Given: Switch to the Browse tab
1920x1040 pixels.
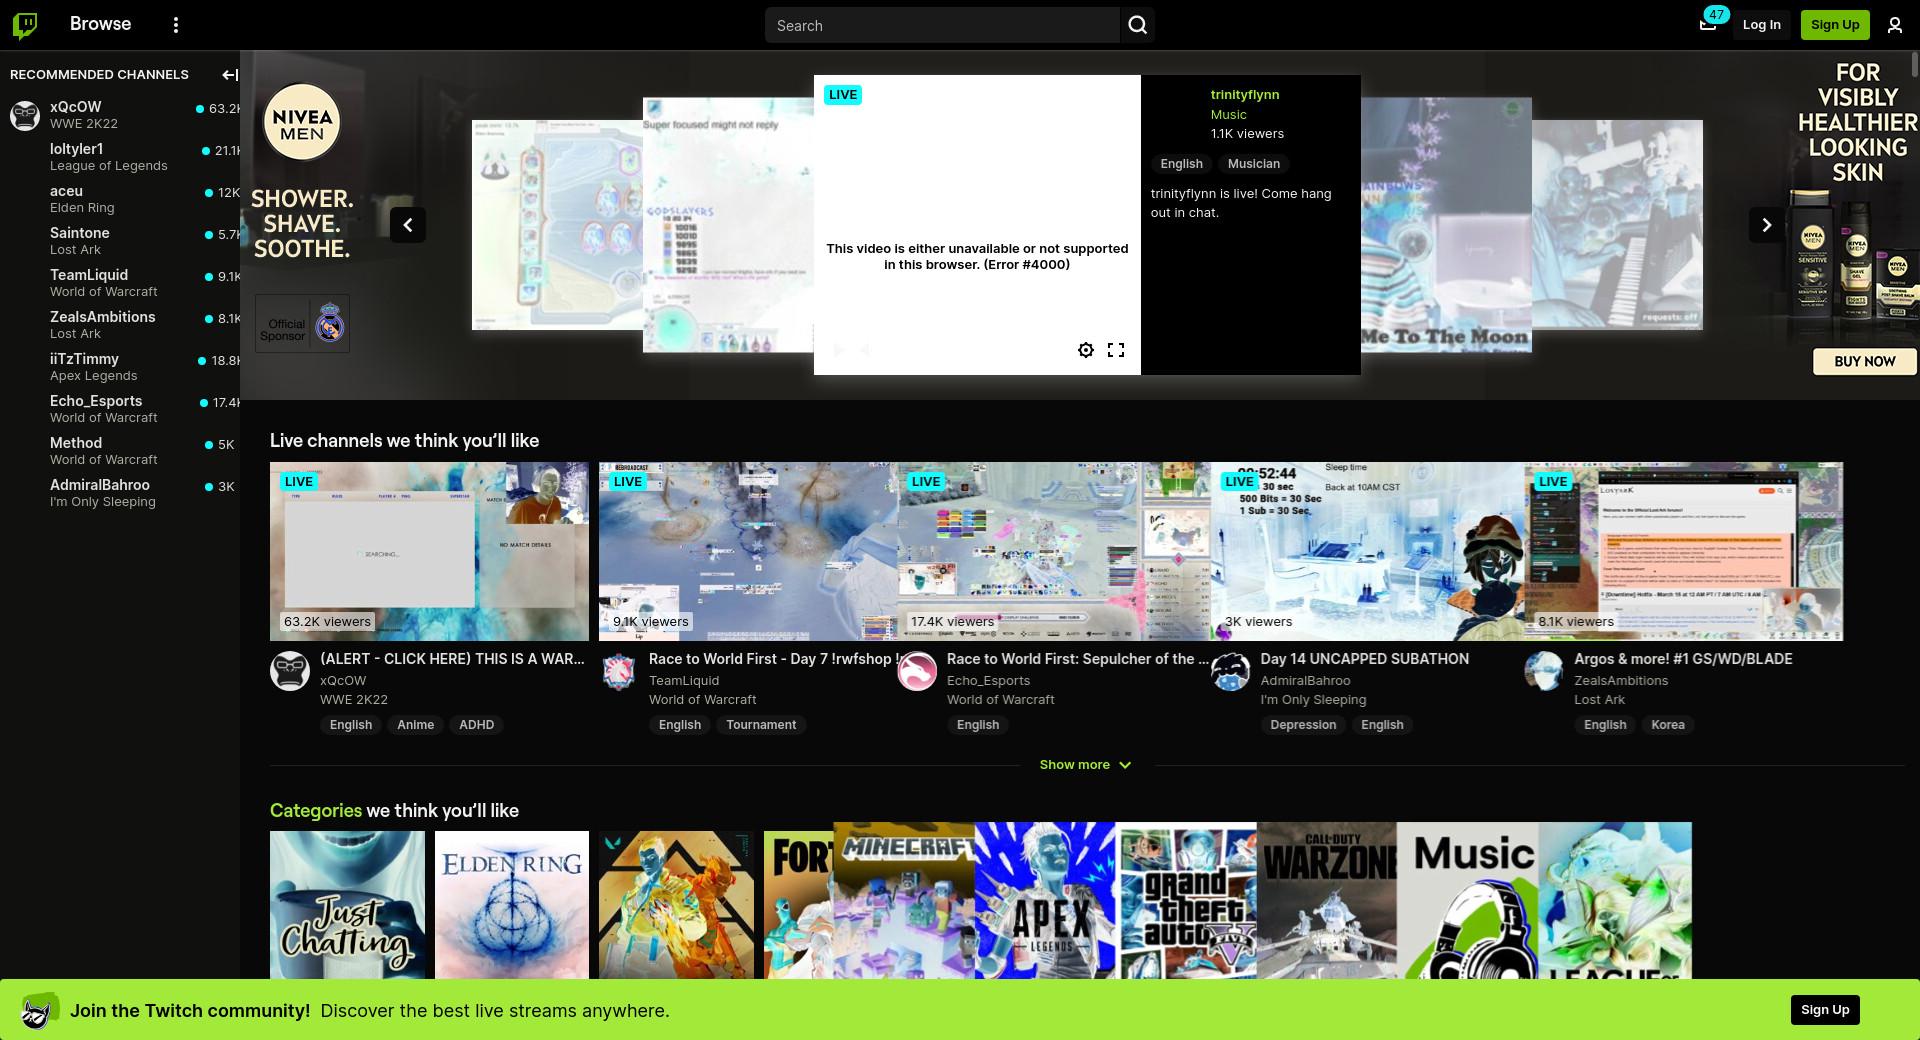Looking at the screenshot, I should pos(100,24).
